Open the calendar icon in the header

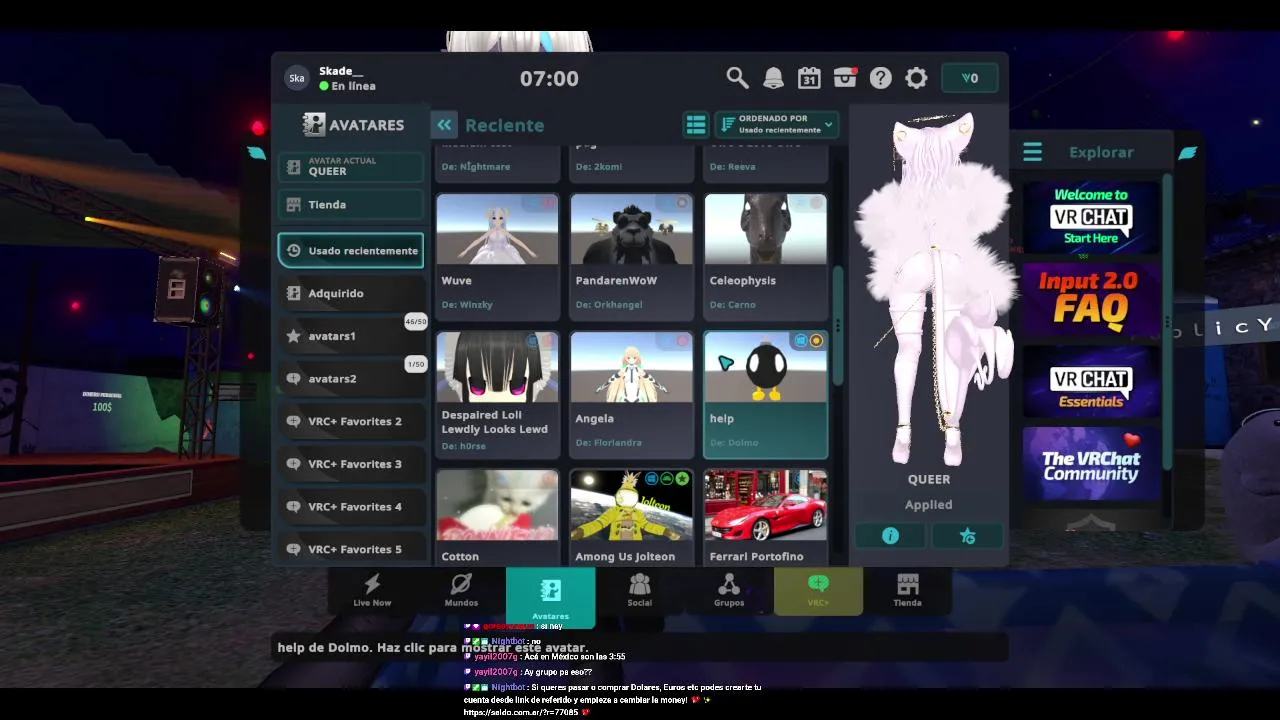809,78
